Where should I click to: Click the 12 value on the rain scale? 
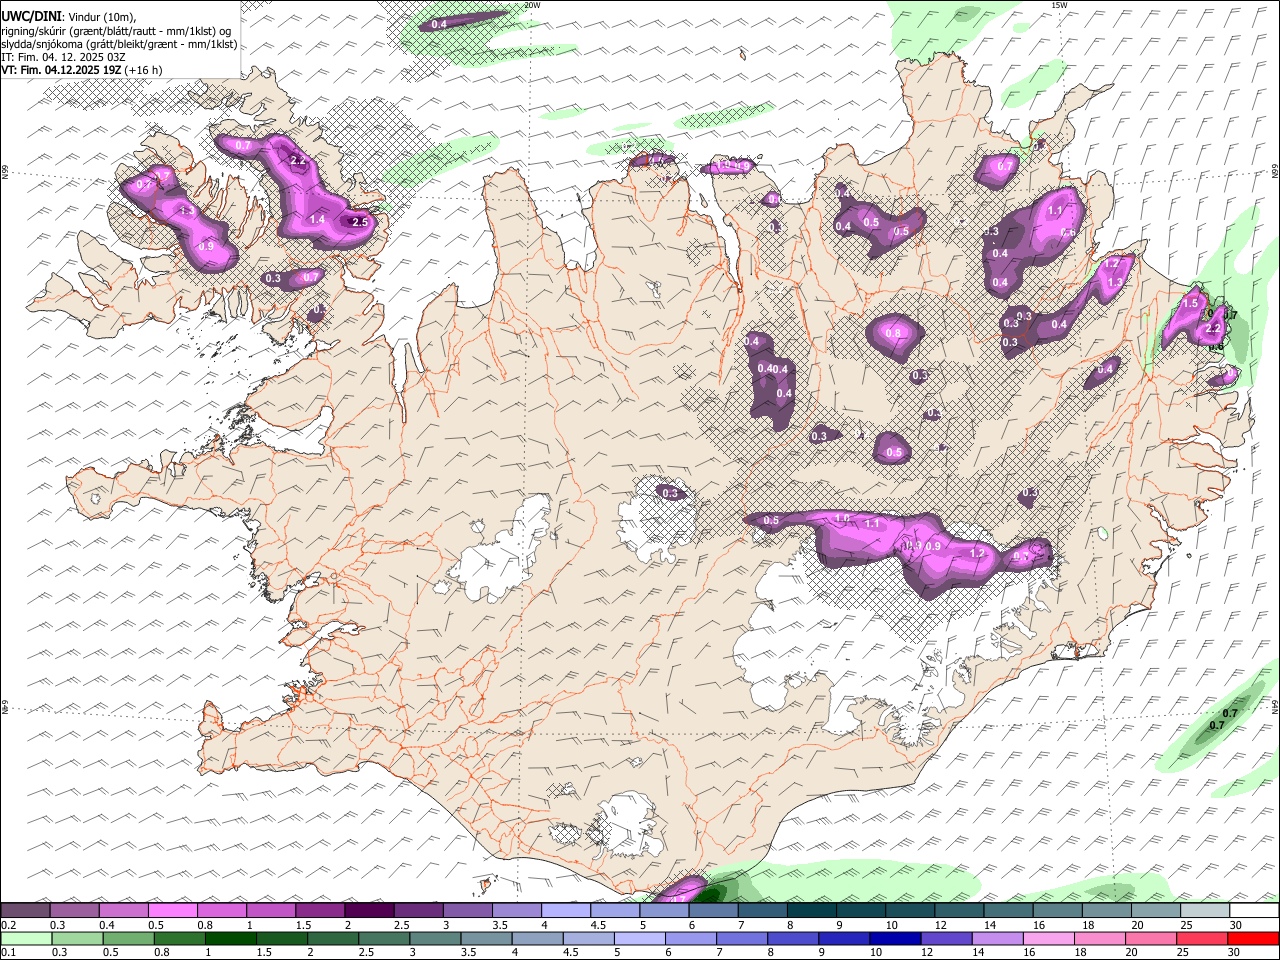926,952
